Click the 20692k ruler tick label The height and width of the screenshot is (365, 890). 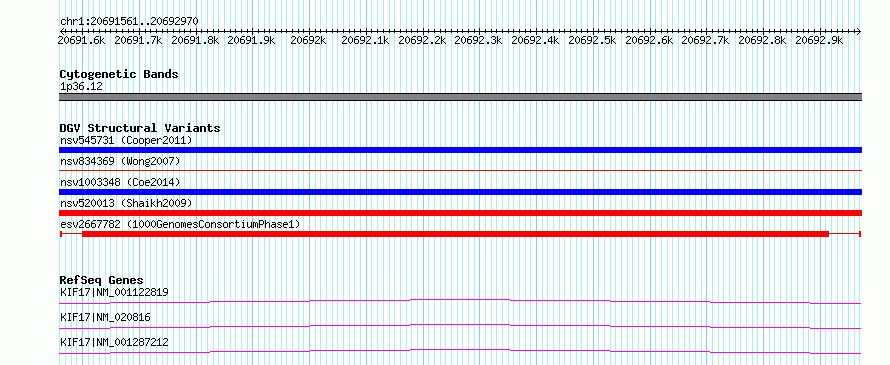tap(309, 40)
